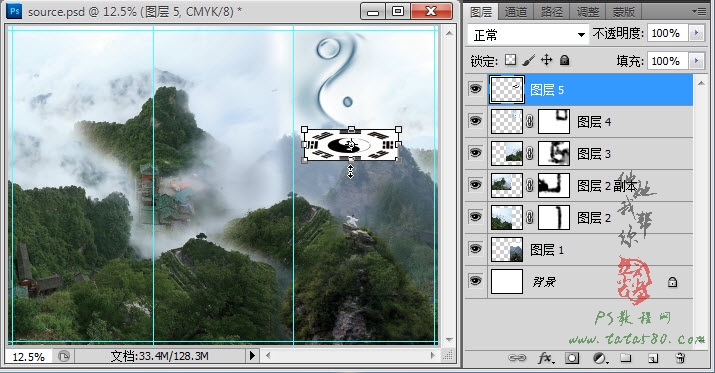Create new adjustment layer icon
The width and height of the screenshot is (715, 373).
[600, 358]
